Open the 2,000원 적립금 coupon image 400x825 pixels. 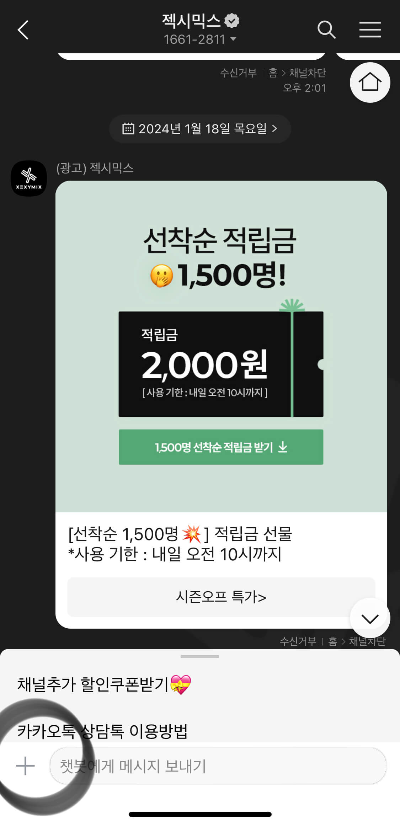221,364
